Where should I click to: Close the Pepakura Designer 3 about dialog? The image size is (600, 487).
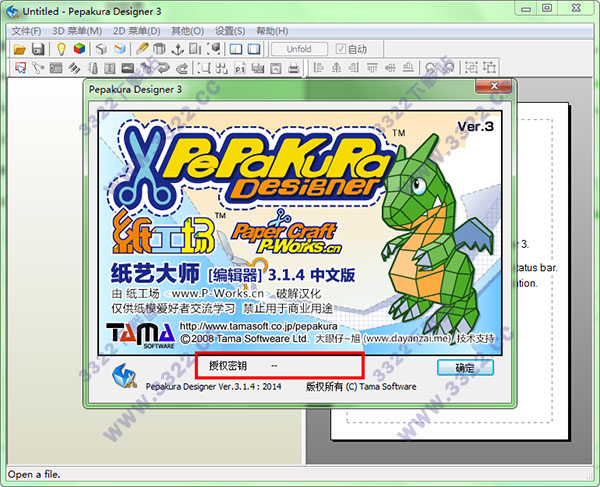tap(494, 86)
